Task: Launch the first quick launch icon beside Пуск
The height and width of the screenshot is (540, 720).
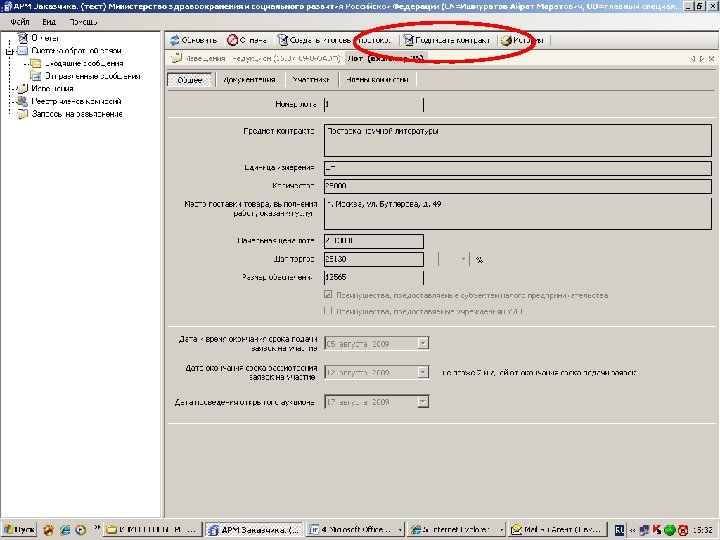Action: (x=48, y=530)
